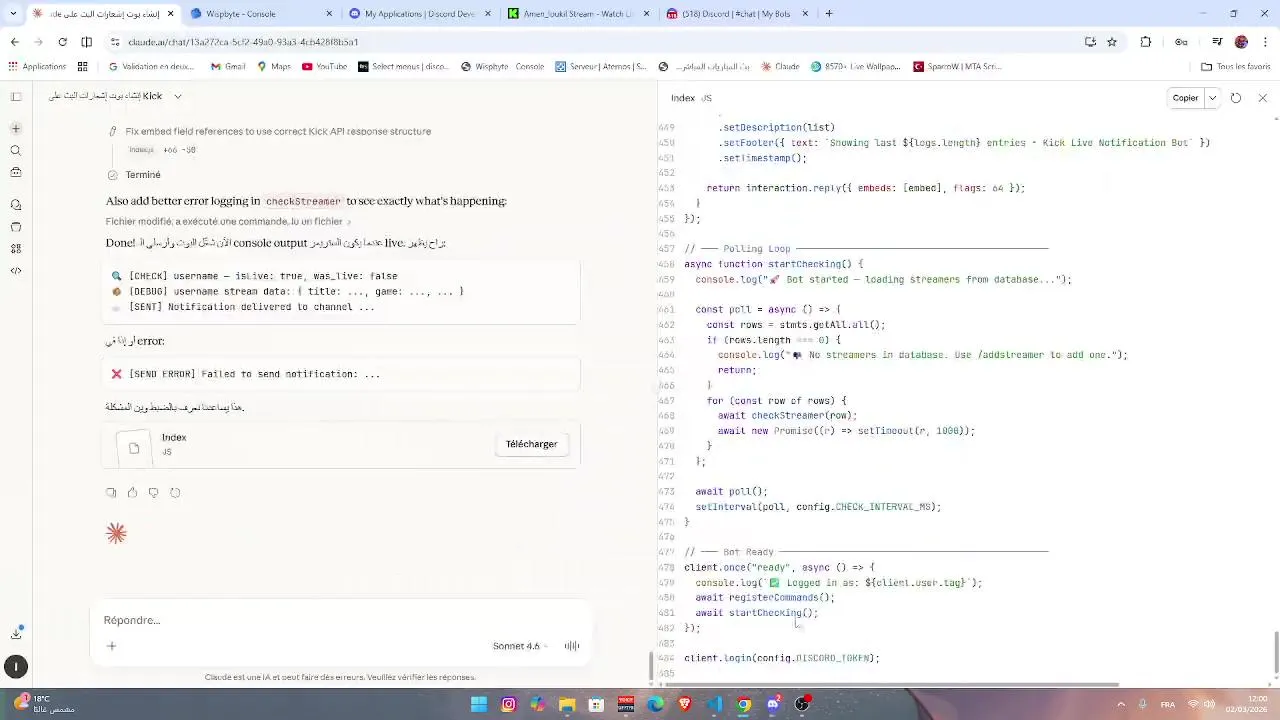Copy the response with copy icon
Screen dimensions: 1280x720
[x=111, y=493]
